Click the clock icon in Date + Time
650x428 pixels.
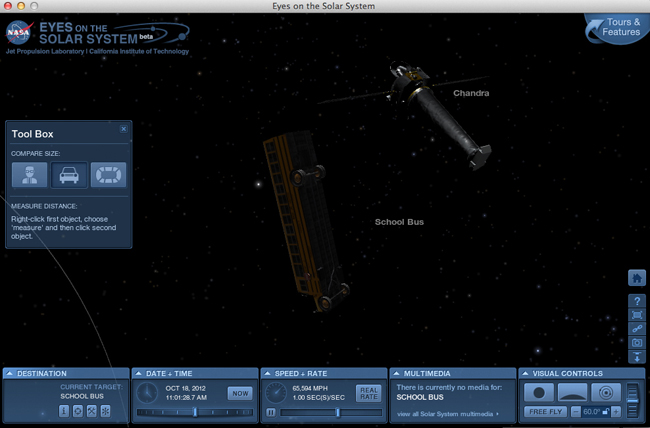coord(147,392)
